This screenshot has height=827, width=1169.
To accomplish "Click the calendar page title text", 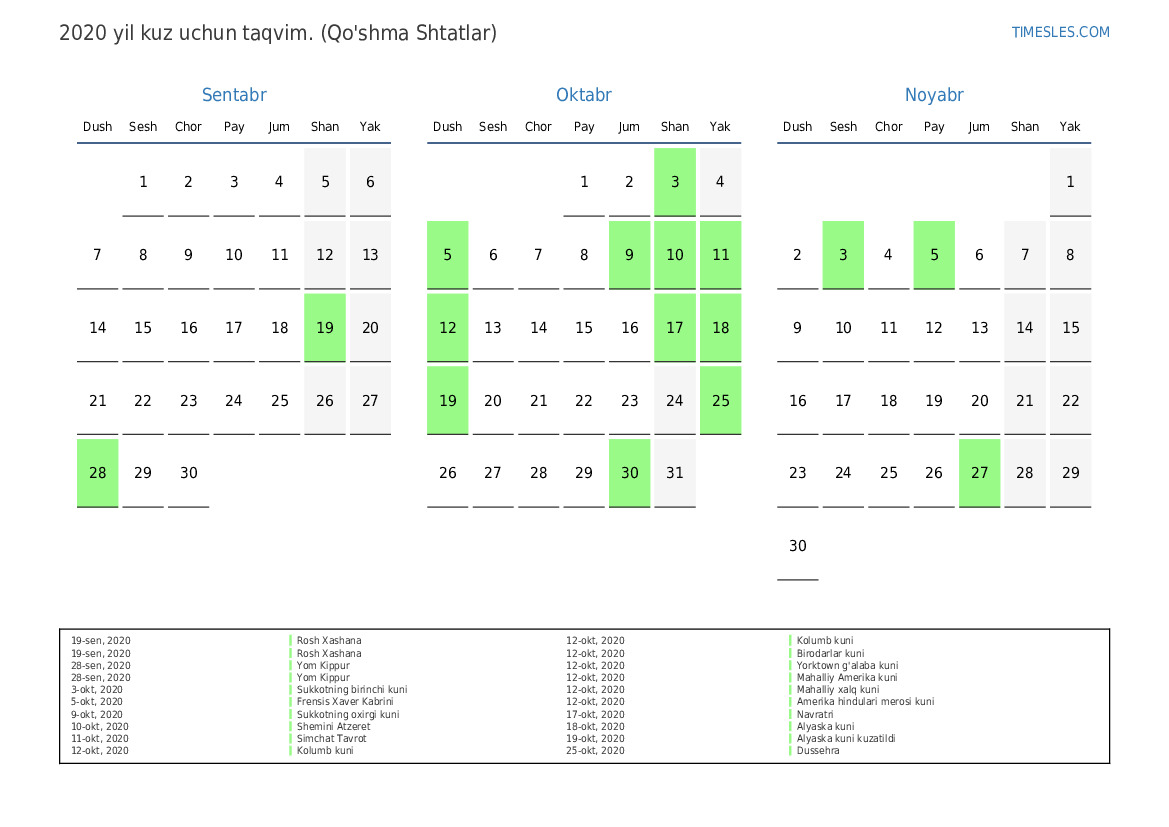I will [278, 33].
